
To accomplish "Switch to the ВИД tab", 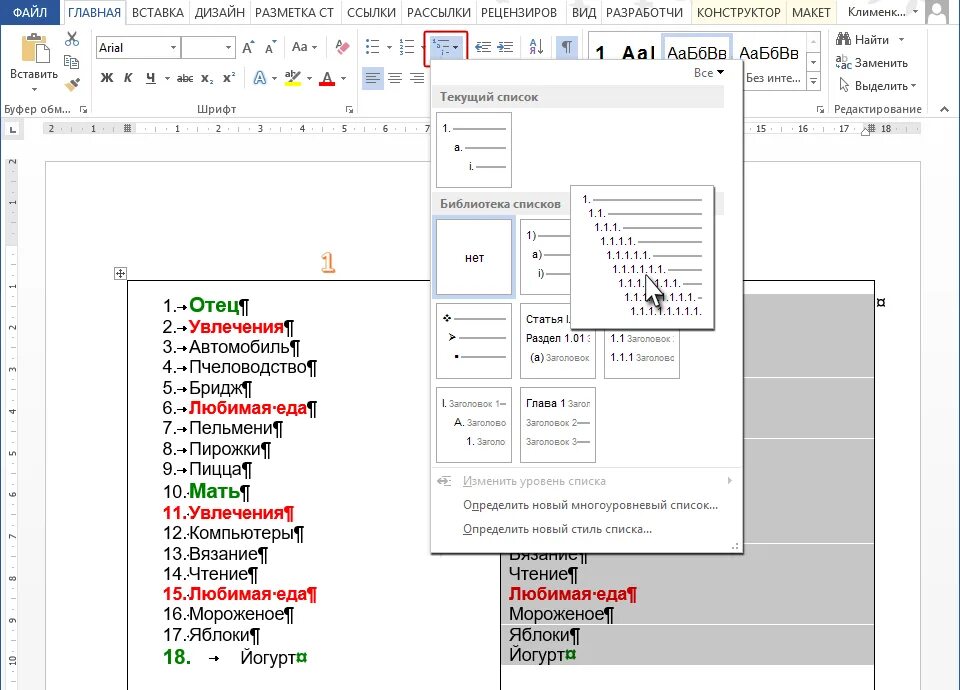I will point(583,12).
